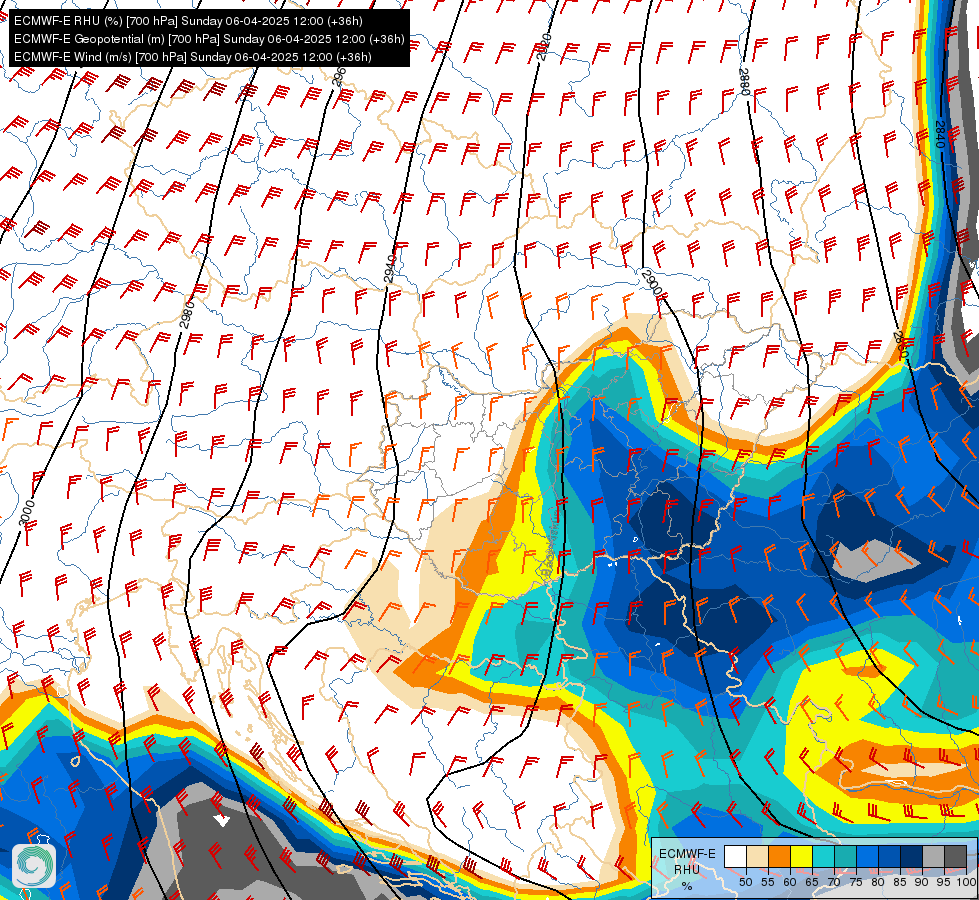This screenshot has width=979, height=900.
Task: Click the 2840 geopotential contour label
Action: coord(940,134)
